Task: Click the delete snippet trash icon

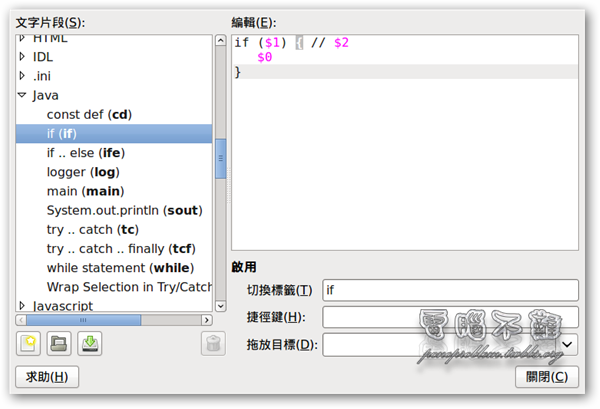Action: [x=212, y=345]
